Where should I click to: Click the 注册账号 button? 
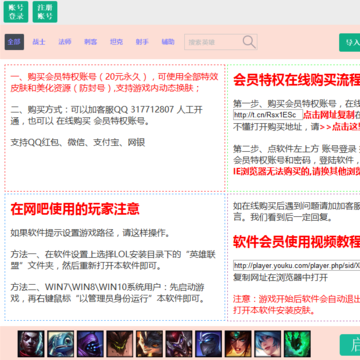(x=45, y=12)
